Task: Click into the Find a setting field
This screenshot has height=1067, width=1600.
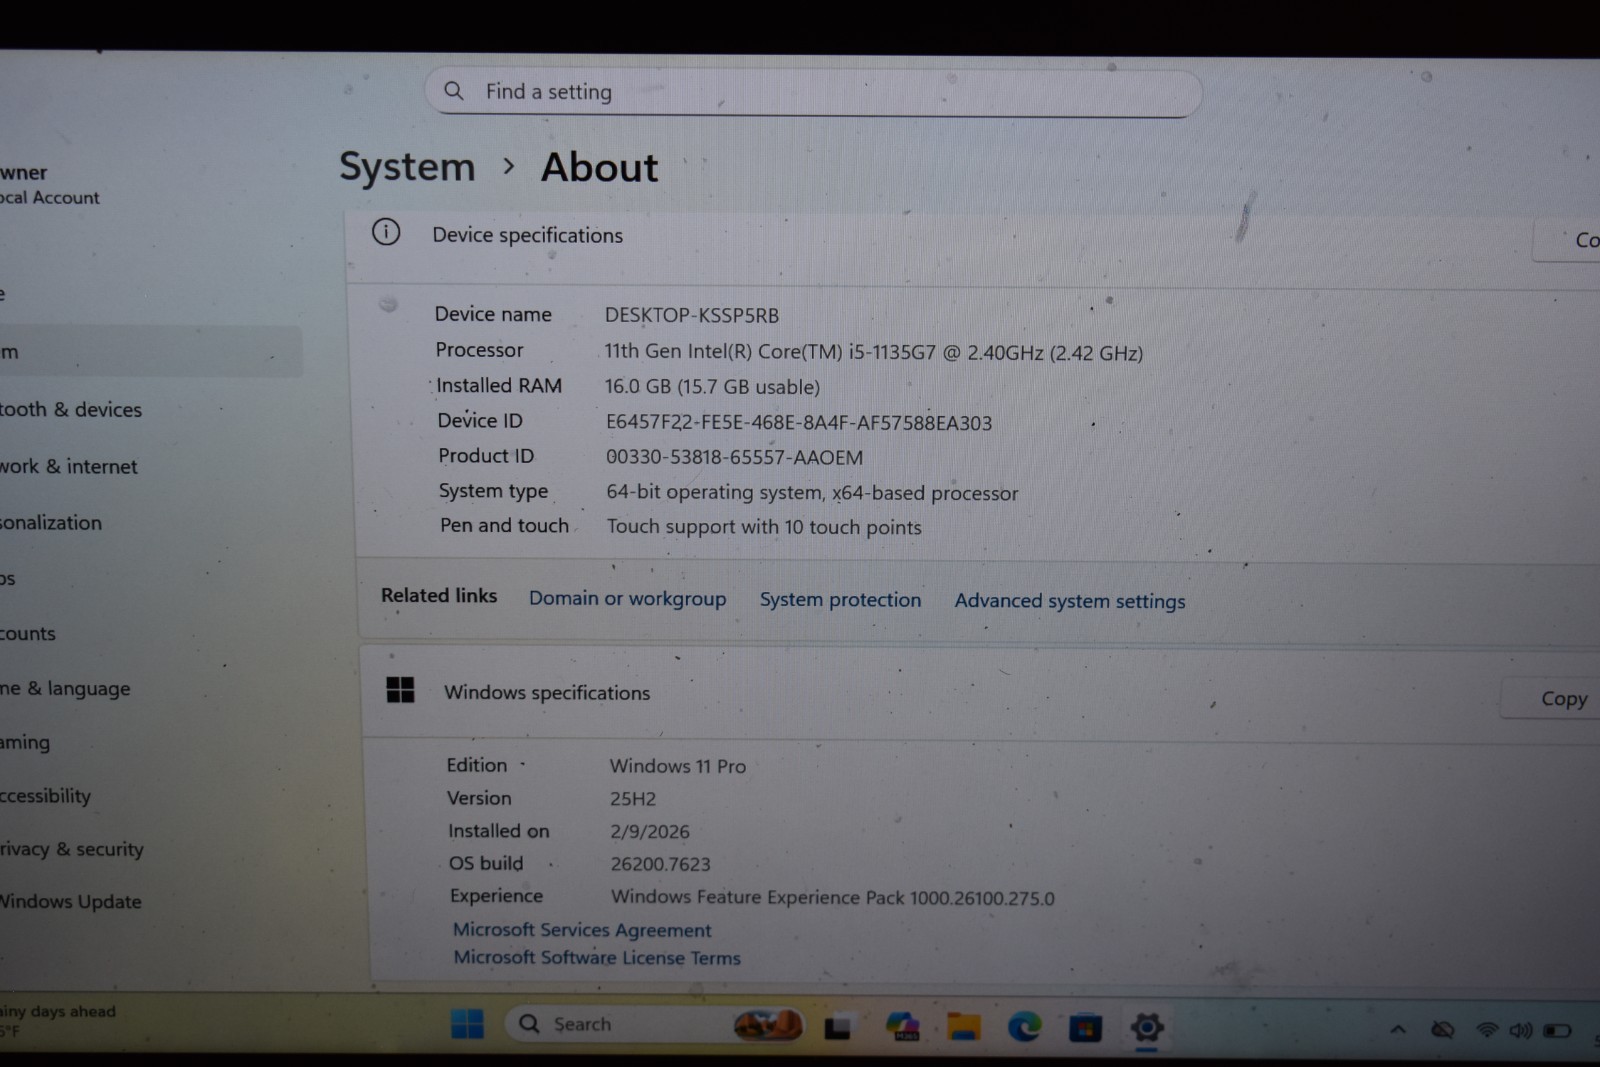Action: coord(813,93)
